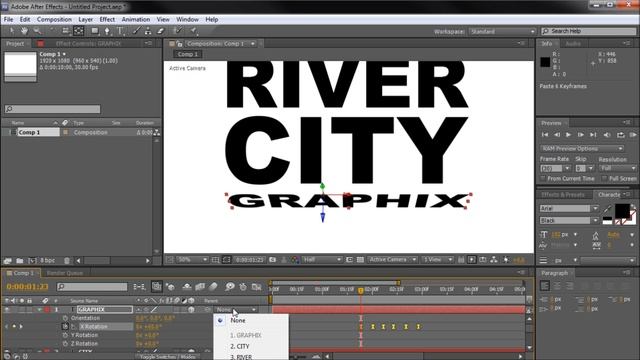
Task: Open the Composition menu
Action: tap(54, 19)
